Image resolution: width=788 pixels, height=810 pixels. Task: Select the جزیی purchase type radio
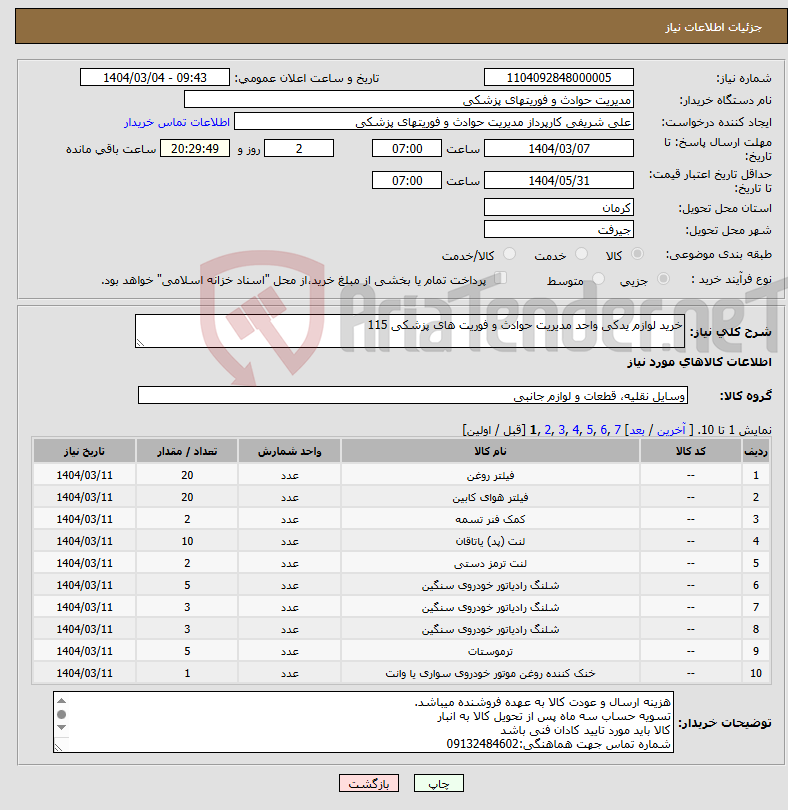click(663, 279)
